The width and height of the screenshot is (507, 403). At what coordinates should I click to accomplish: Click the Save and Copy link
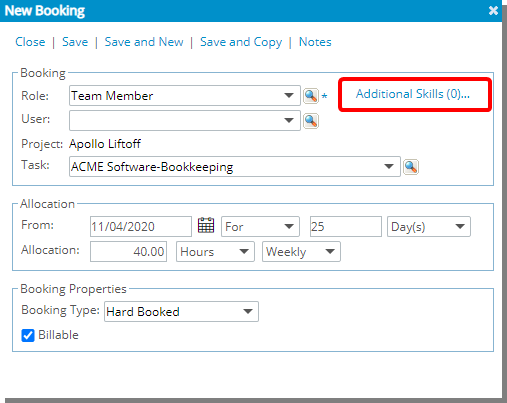pos(241,42)
